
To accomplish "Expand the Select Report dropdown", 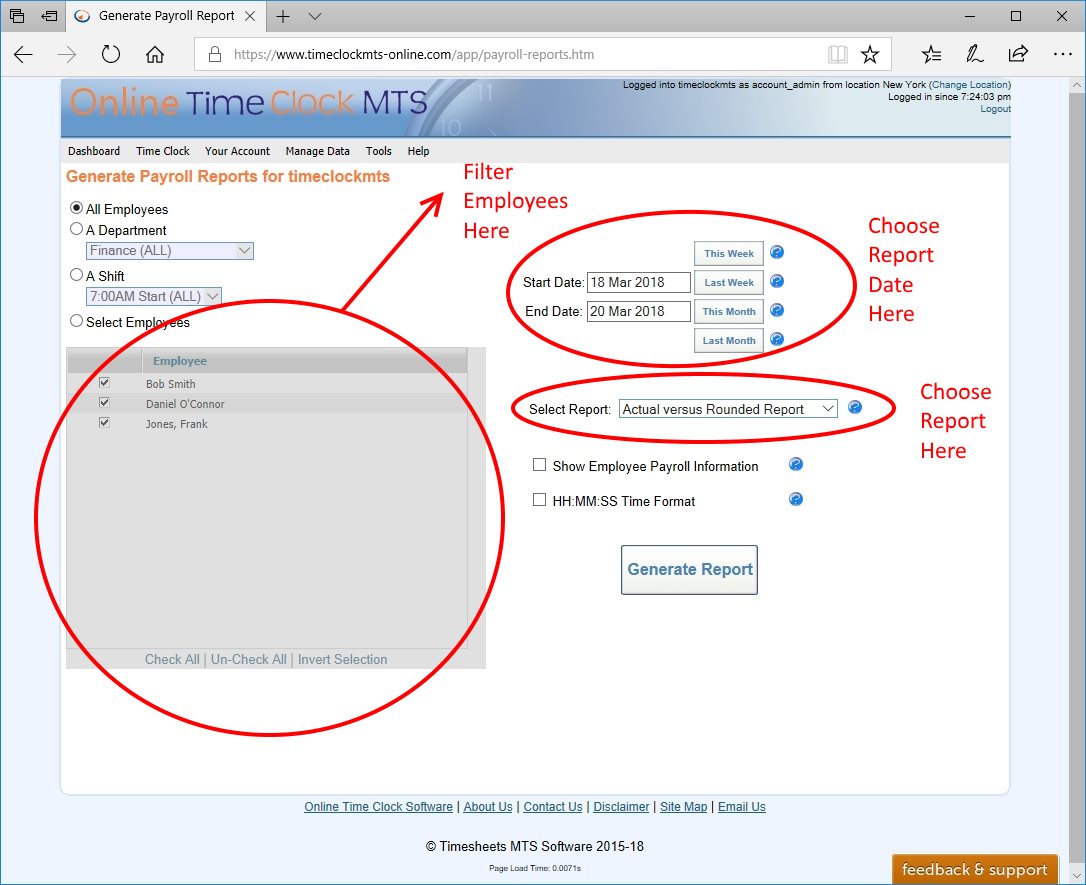I will tap(728, 409).
